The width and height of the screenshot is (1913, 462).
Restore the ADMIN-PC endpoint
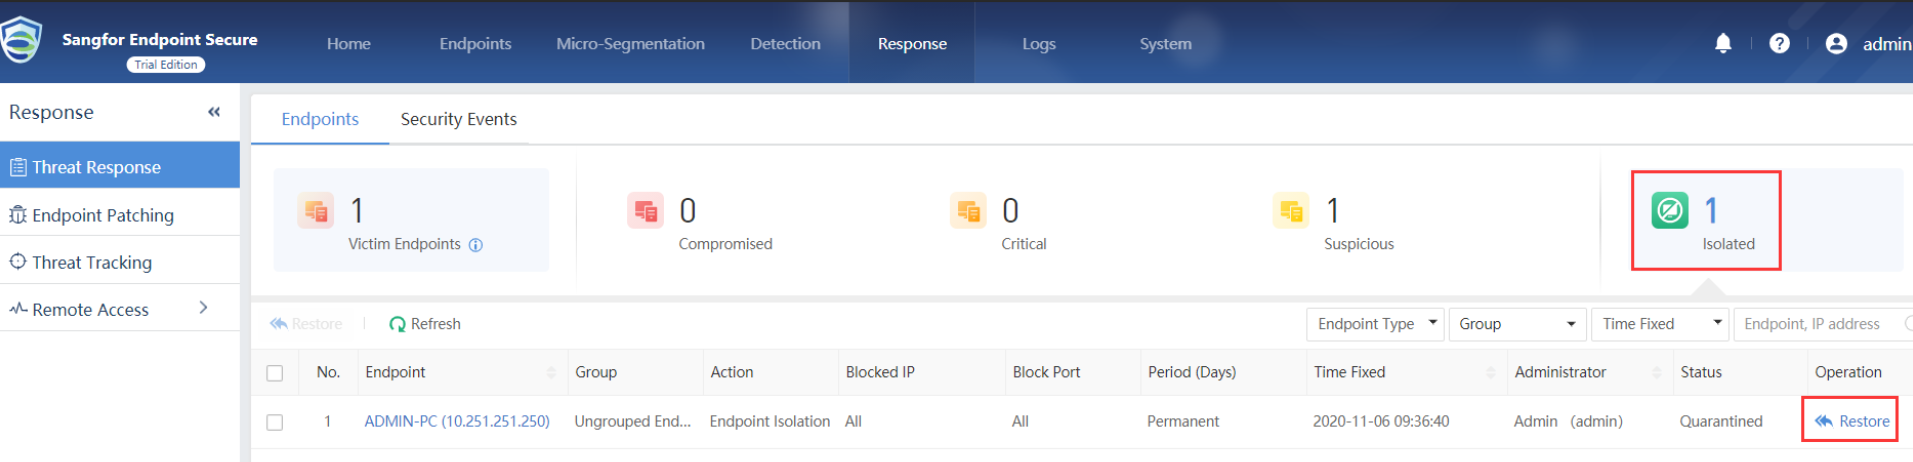1852,421
